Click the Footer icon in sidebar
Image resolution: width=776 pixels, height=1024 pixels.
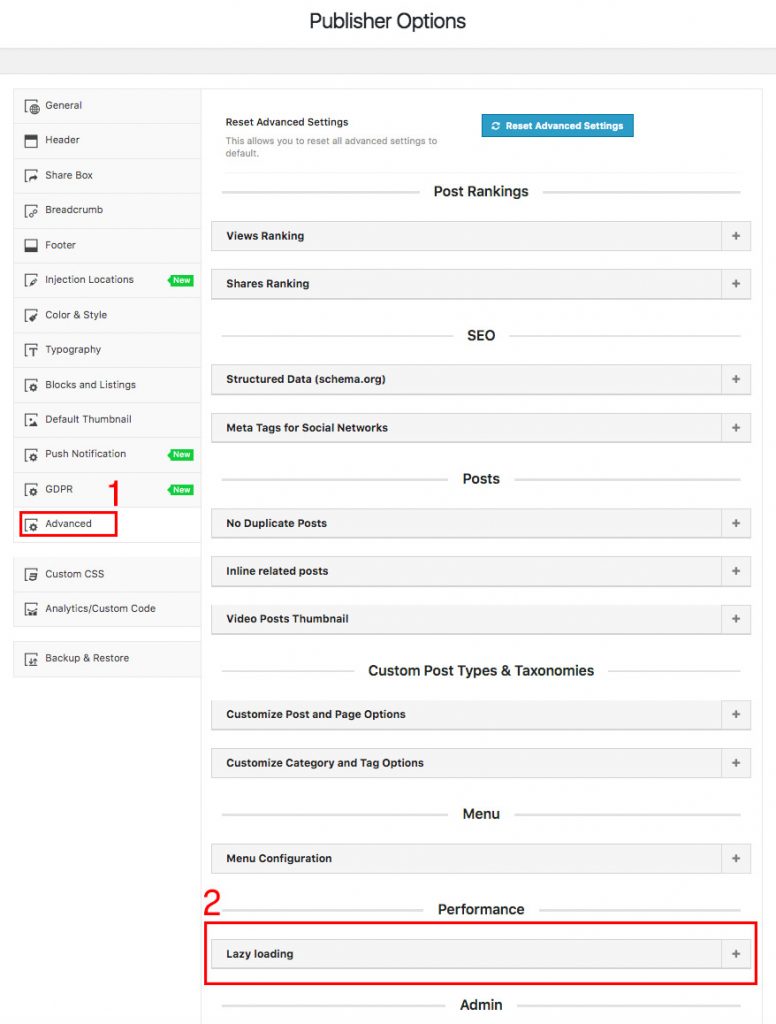tap(31, 246)
